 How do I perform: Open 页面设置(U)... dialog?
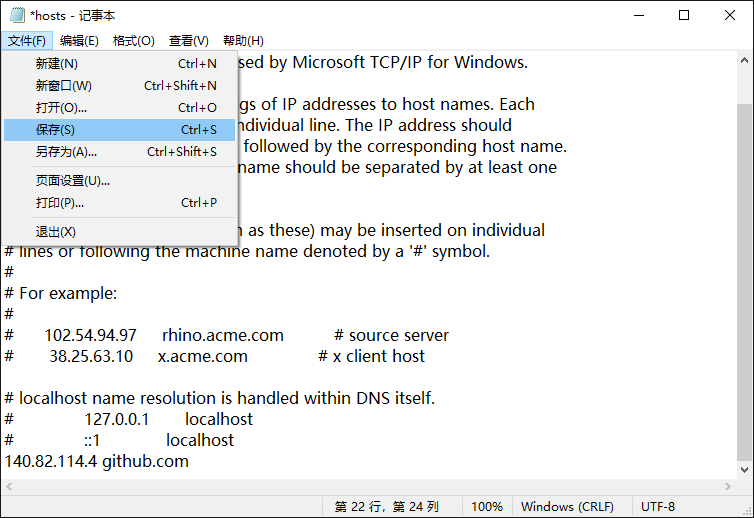[119, 181]
